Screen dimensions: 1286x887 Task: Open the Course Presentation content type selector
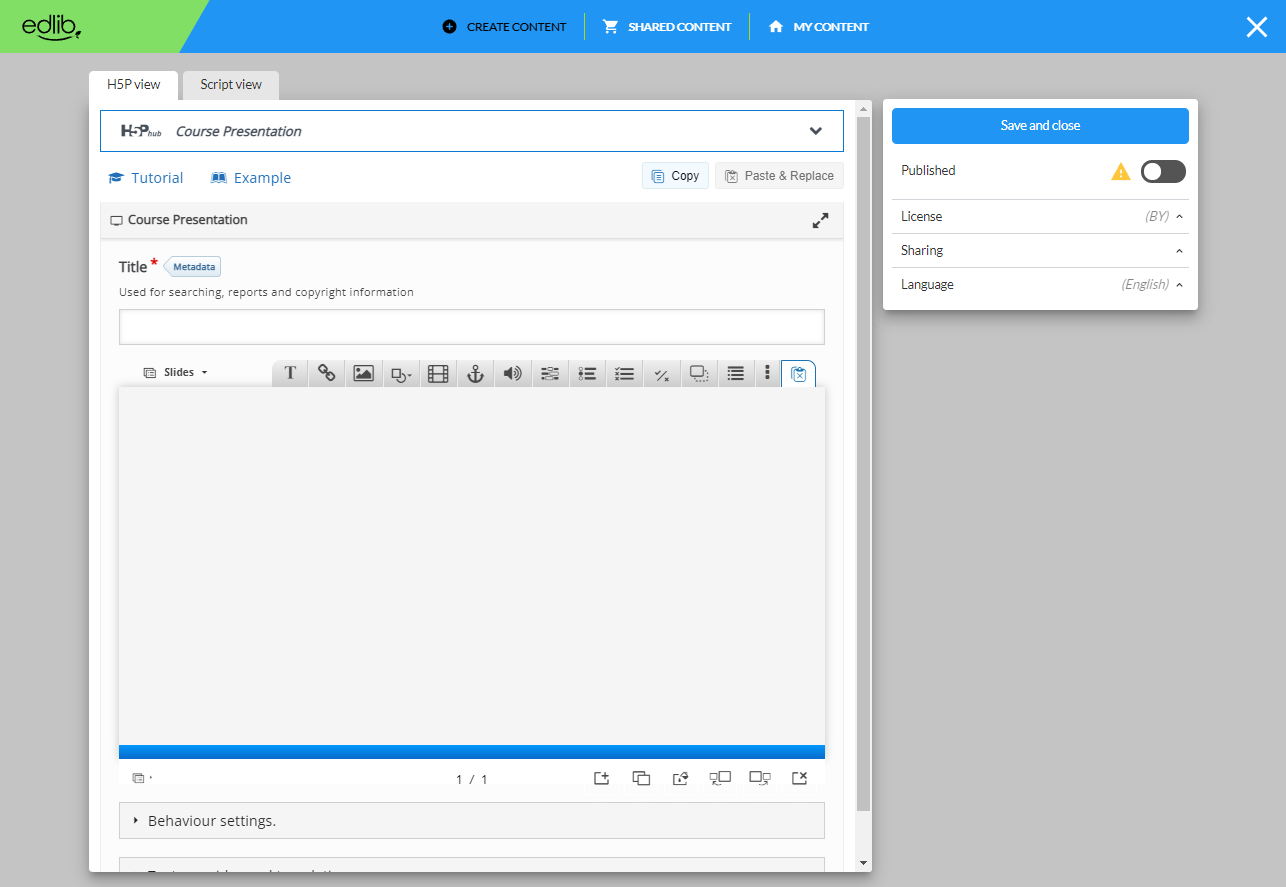pos(472,131)
